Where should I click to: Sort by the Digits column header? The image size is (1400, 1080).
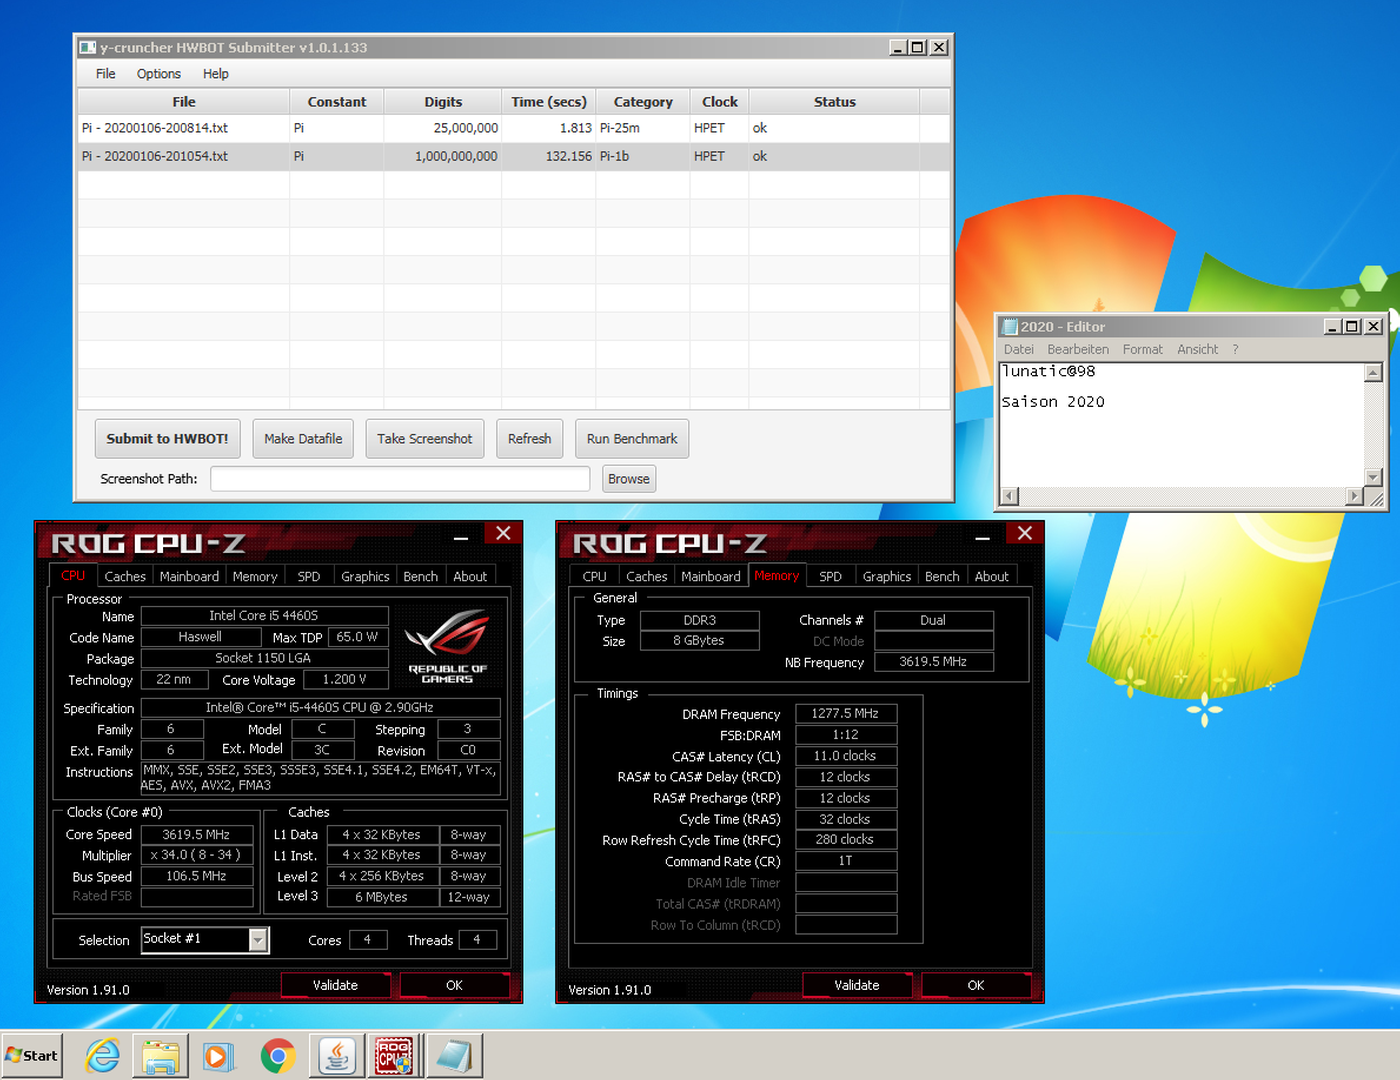point(443,102)
